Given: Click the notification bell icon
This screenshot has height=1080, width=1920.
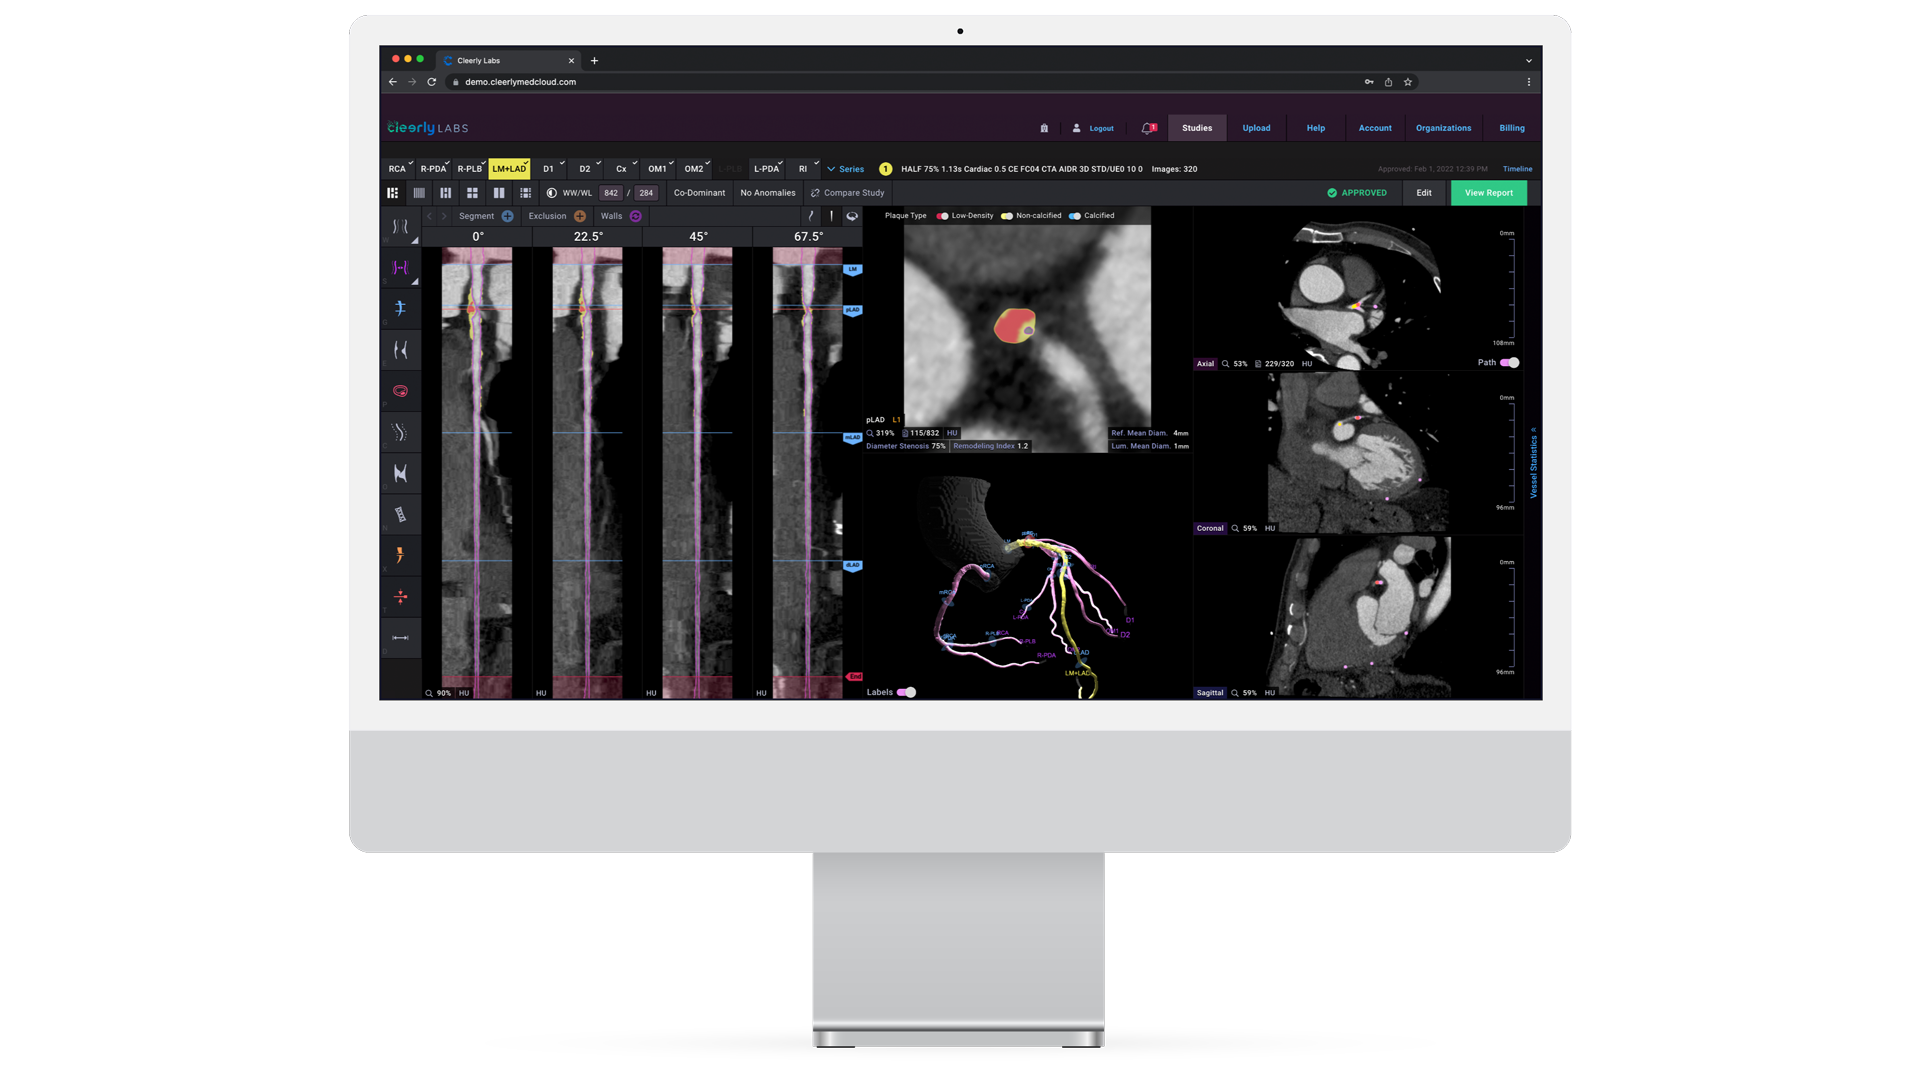Looking at the screenshot, I should tap(1148, 128).
